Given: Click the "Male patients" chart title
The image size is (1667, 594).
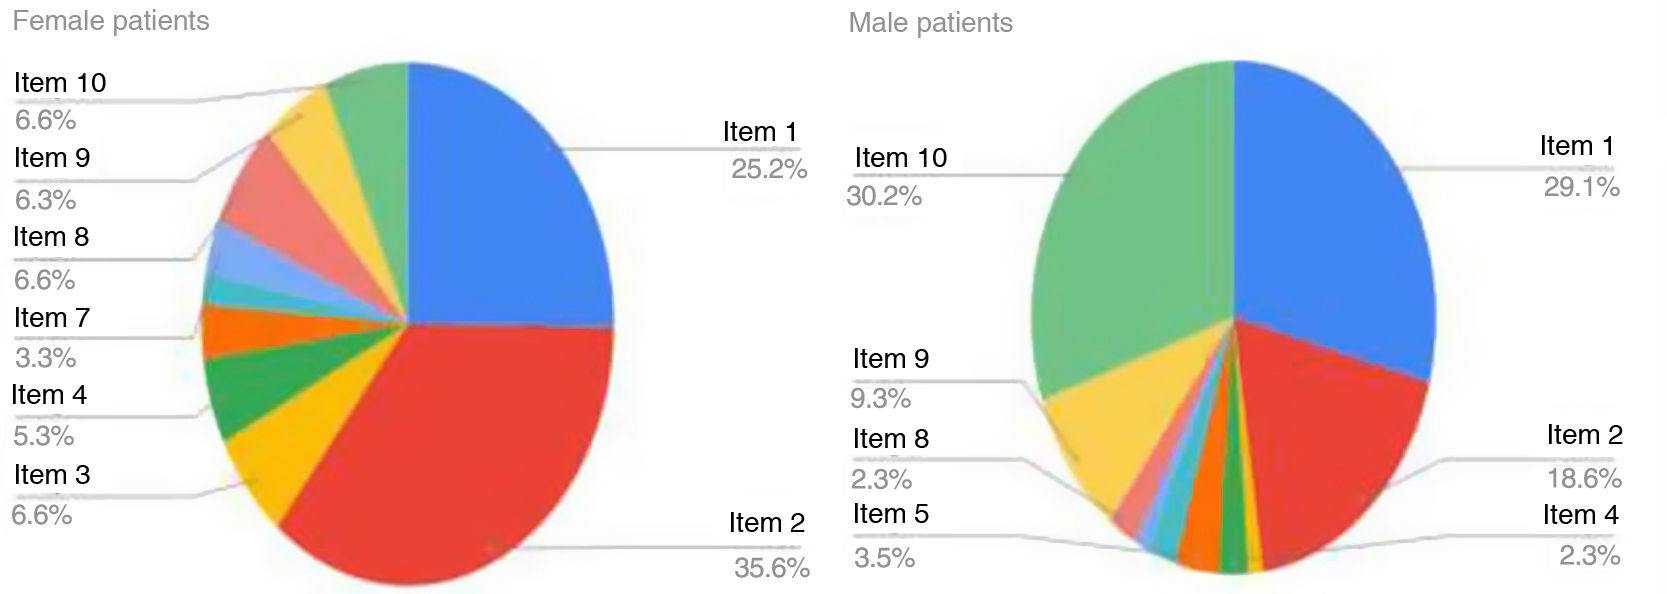Looking at the screenshot, I should [x=930, y=23].
